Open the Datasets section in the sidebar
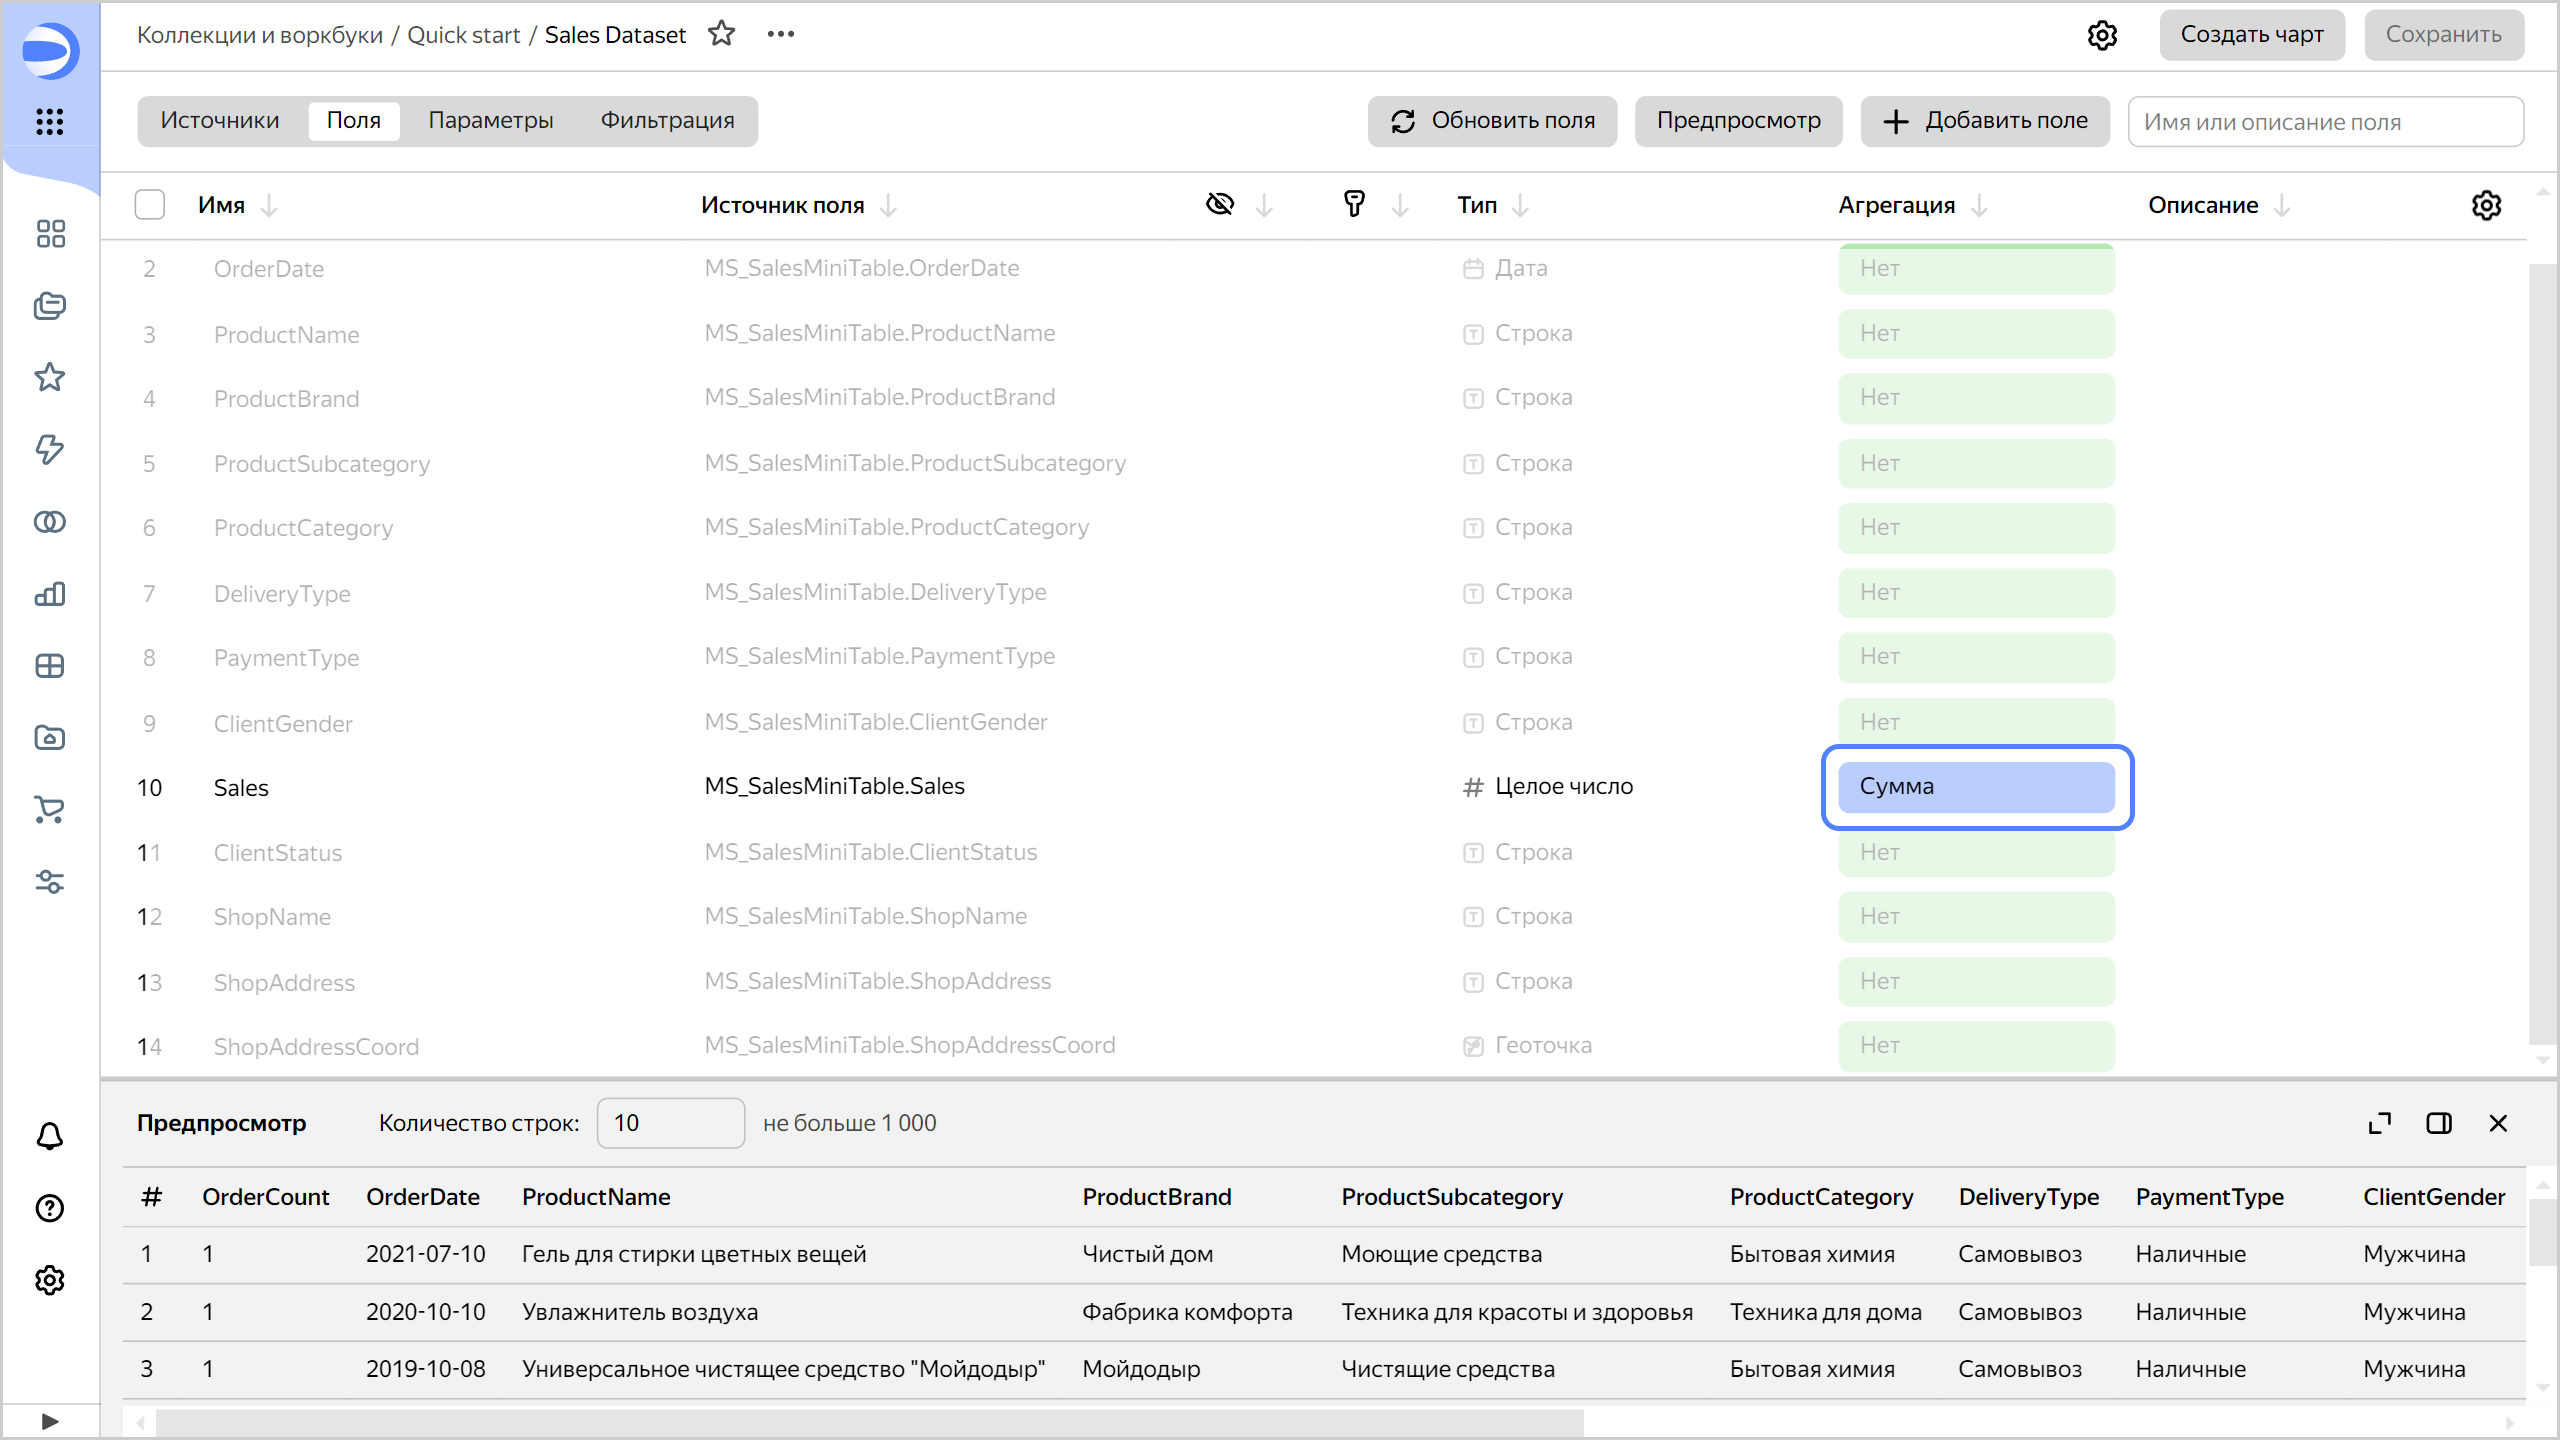Image resolution: width=2560 pixels, height=1440 pixels. (x=49, y=521)
